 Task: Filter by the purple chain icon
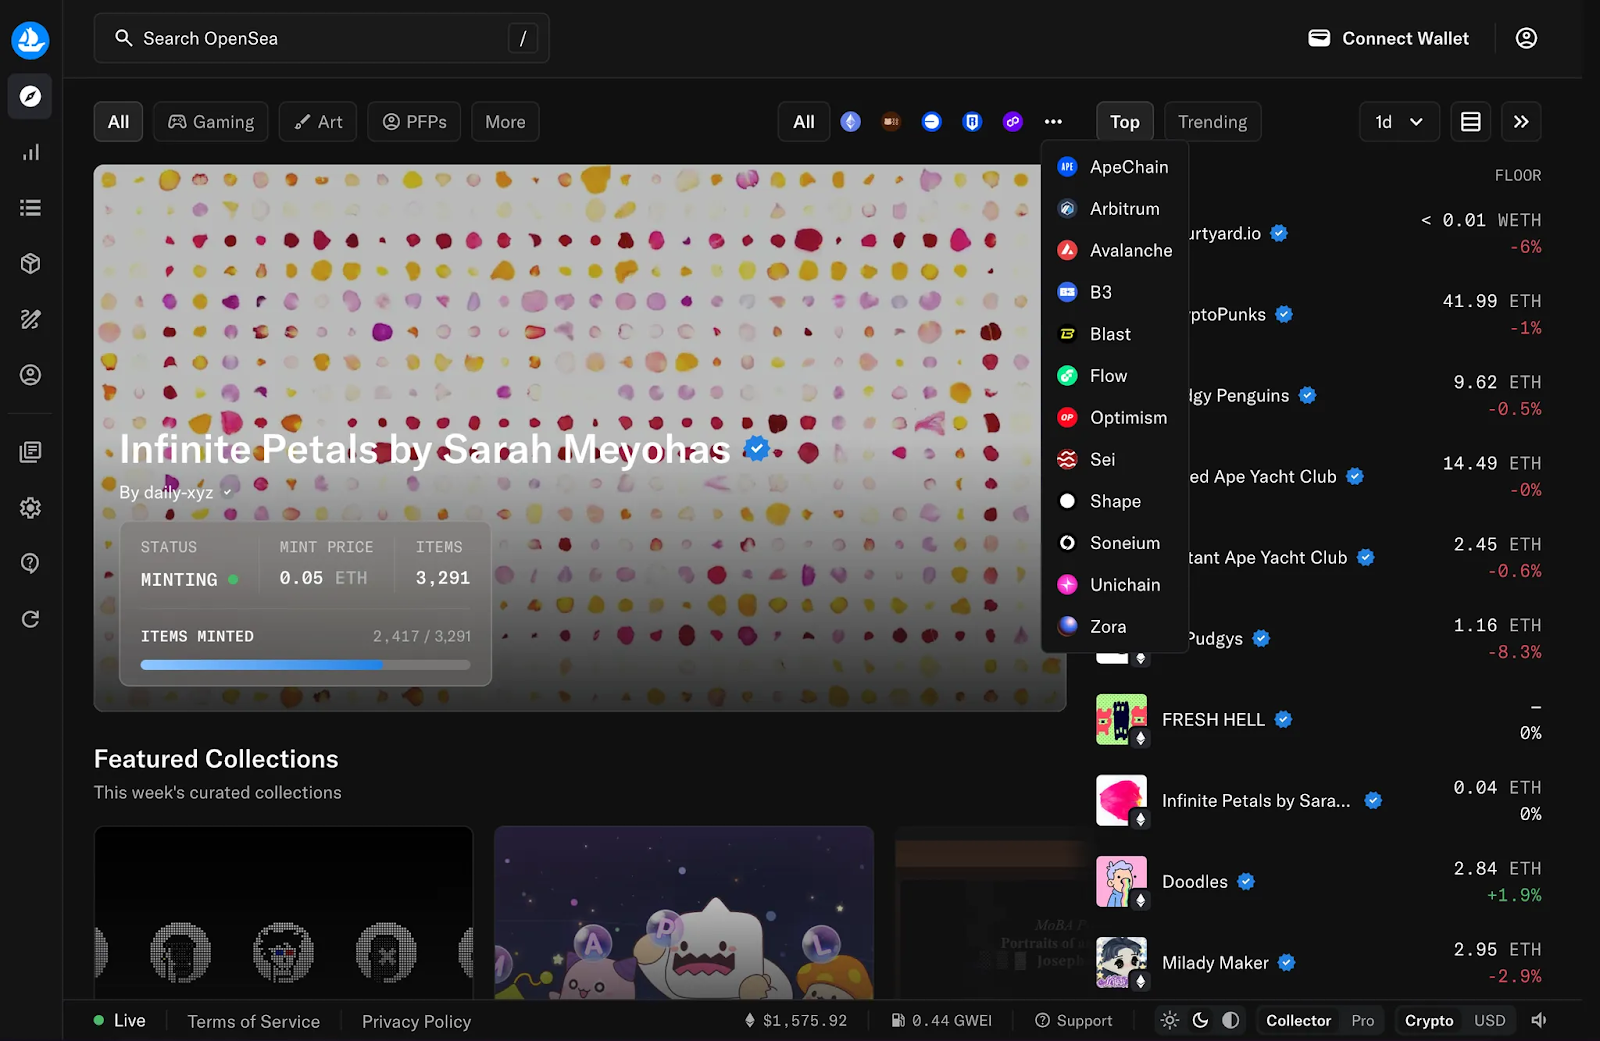[x=1013, y=122]
